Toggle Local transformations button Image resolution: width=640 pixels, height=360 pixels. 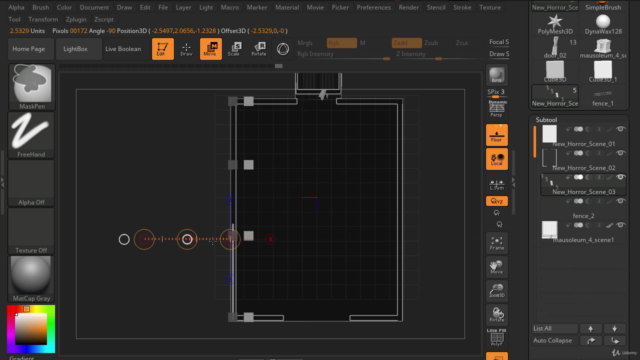pos(497,159)
